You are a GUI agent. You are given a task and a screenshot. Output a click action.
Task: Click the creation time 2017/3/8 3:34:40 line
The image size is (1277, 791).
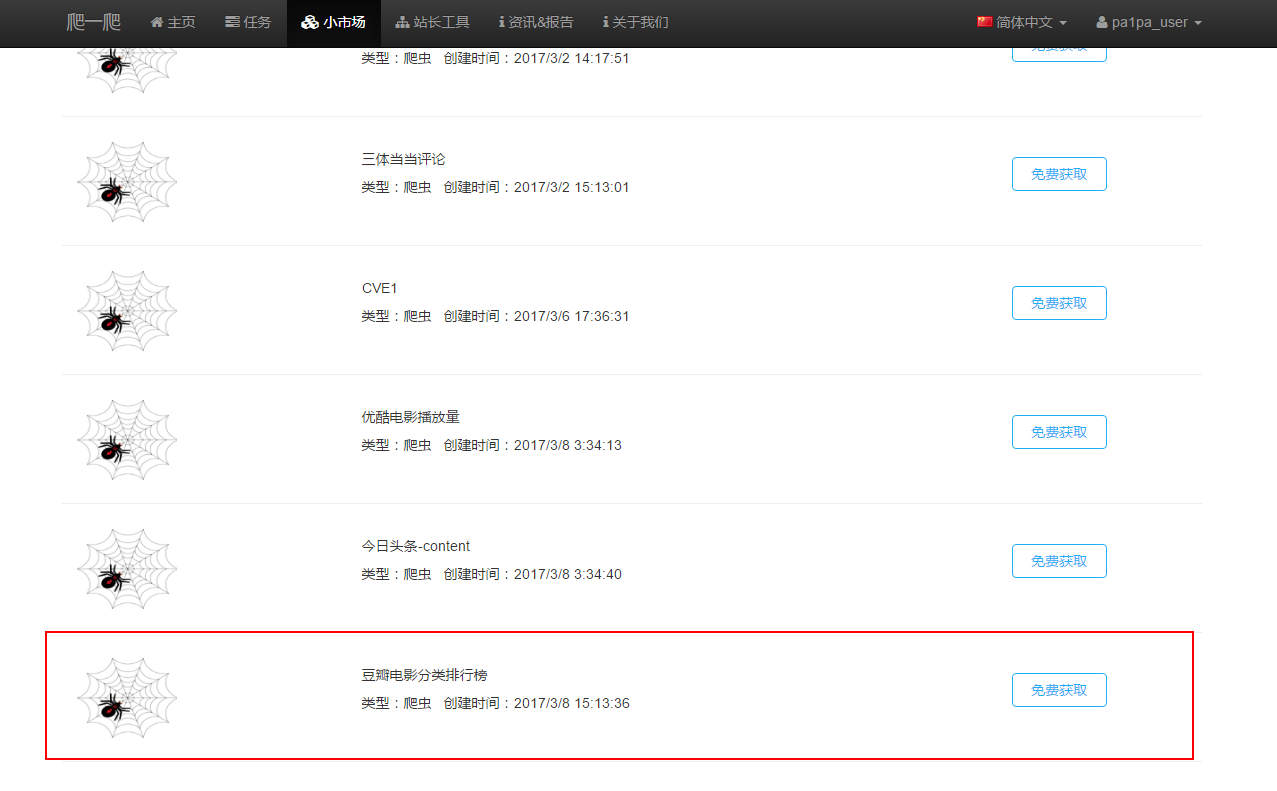tap(491, 574)
